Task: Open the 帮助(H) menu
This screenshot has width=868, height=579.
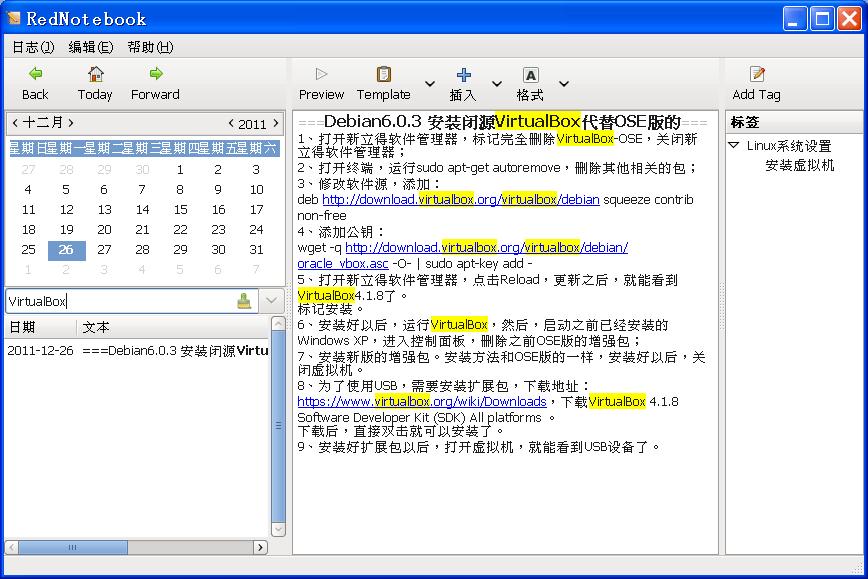Action: (x=150, y=47)
